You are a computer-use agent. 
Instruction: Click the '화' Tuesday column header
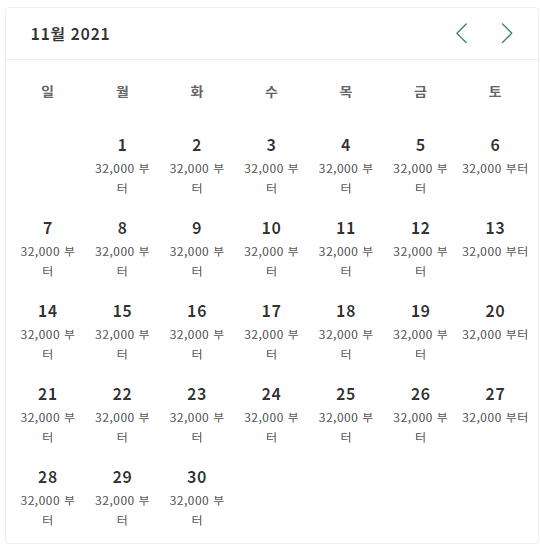[196, 92]
